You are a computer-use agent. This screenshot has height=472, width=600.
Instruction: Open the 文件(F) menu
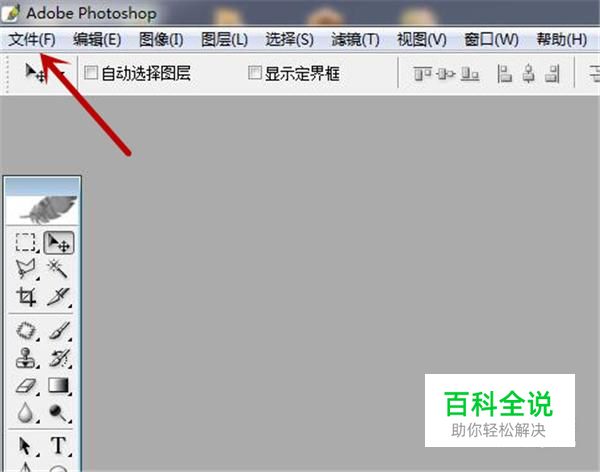point(32,39)
